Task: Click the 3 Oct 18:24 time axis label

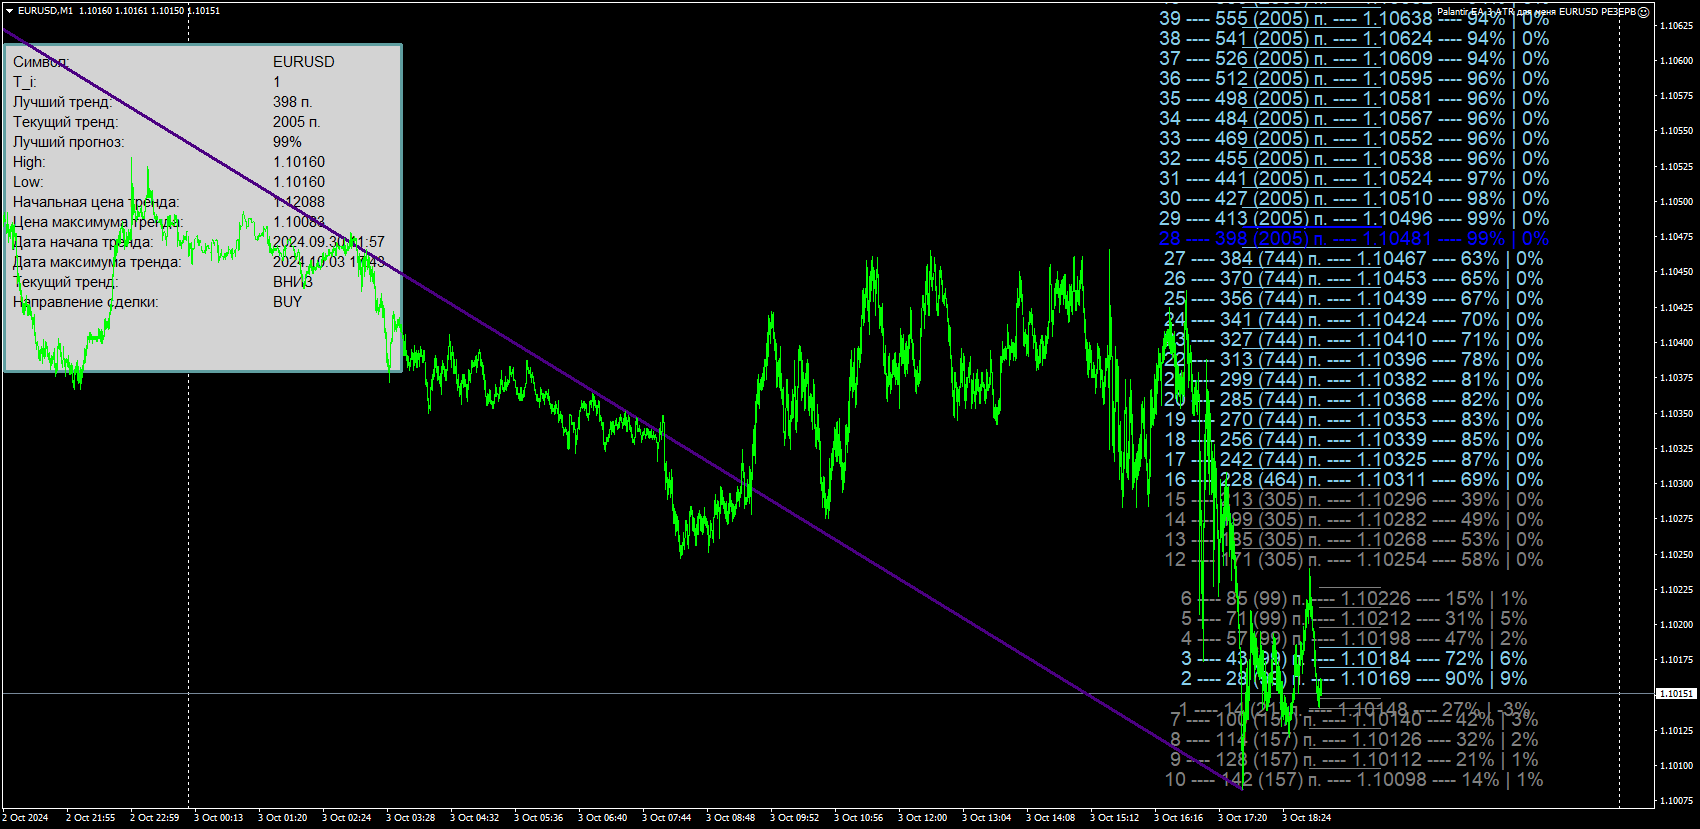Action: pyautogui.click(x=1306, y=818)
